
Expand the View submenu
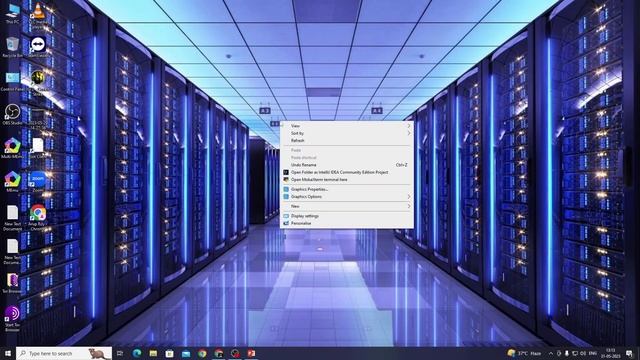coord(347,126)
